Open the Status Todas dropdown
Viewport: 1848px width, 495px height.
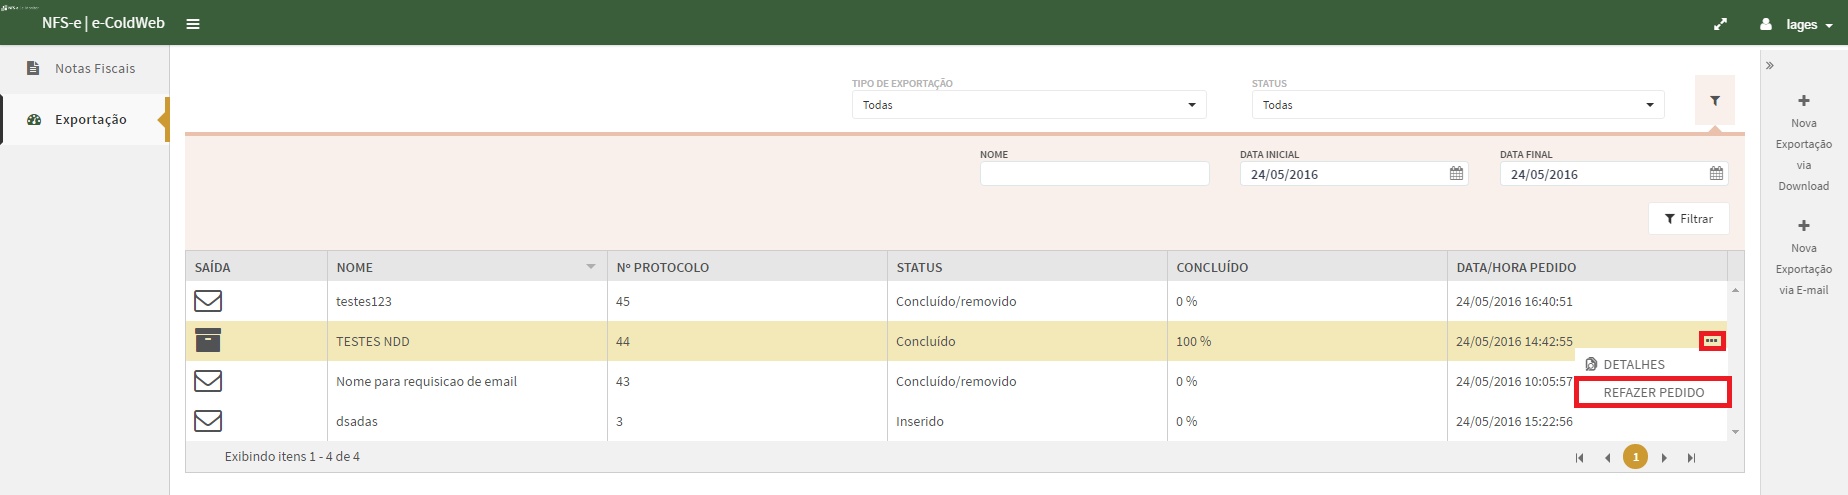[x=1458, y=104]
